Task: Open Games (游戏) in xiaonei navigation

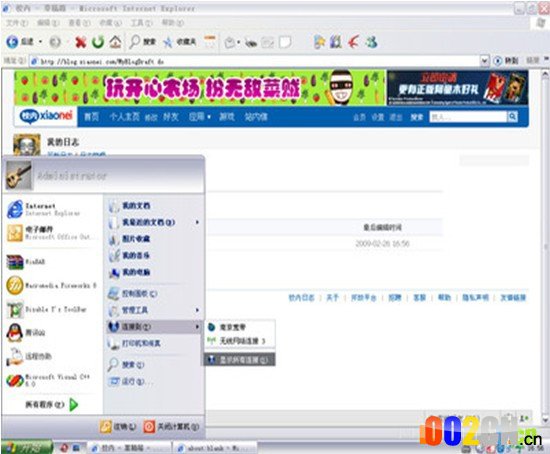Action: click(x=227, y=117)
